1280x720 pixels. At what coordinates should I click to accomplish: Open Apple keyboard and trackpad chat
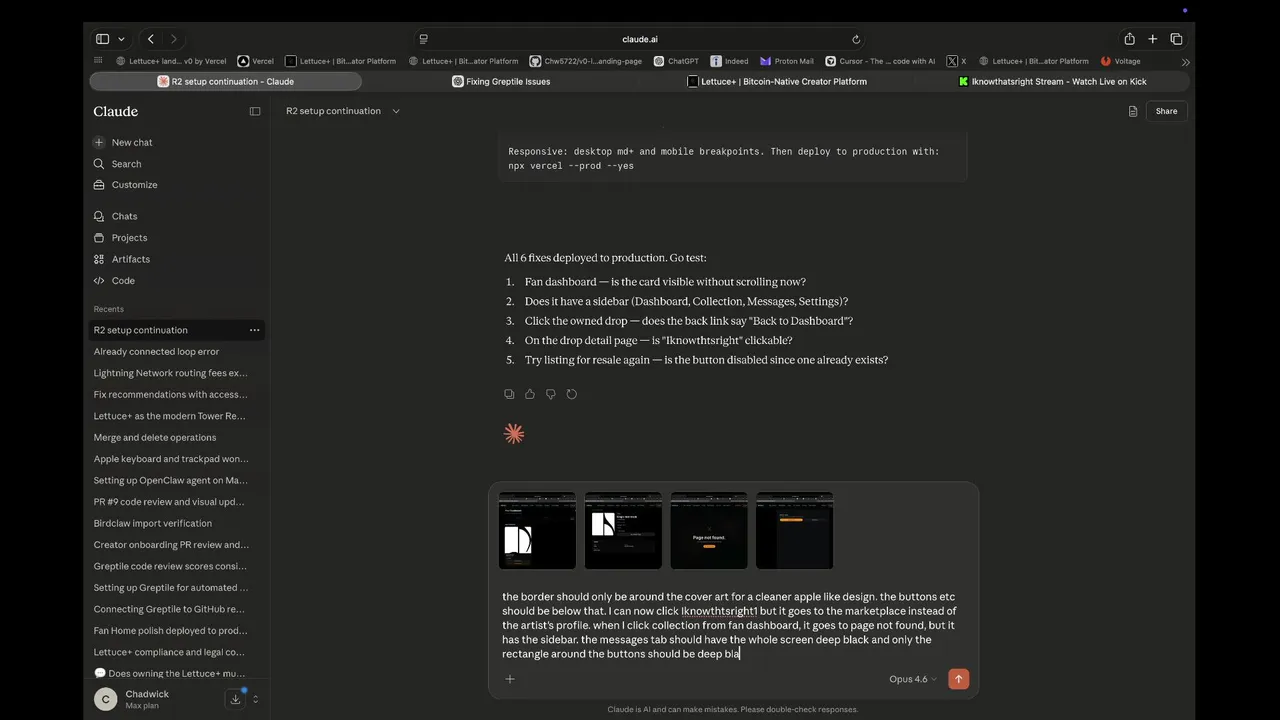[171, 459]
